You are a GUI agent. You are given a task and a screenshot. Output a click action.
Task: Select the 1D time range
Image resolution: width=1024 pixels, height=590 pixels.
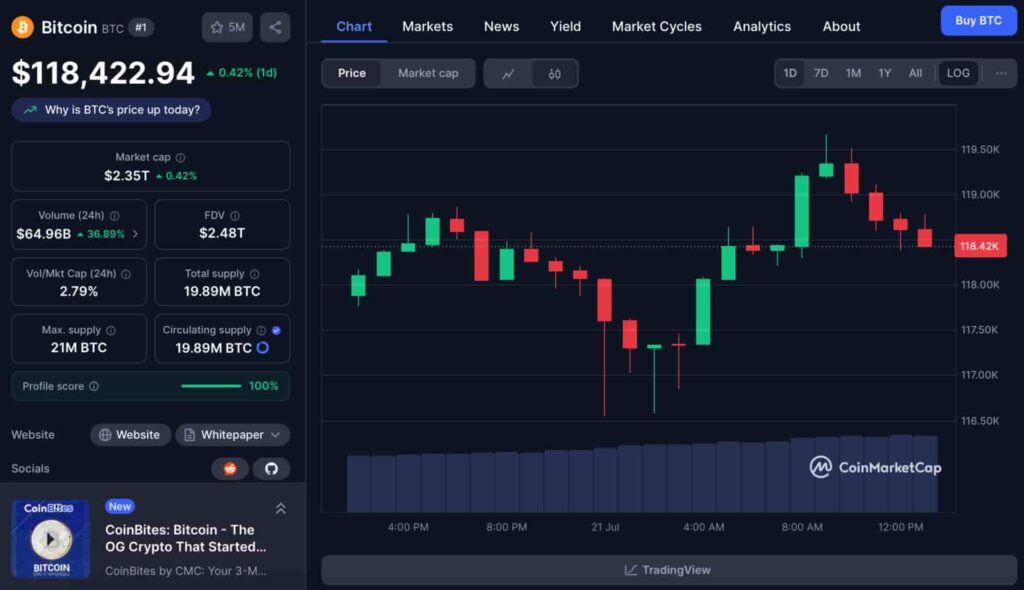[790, 73]
